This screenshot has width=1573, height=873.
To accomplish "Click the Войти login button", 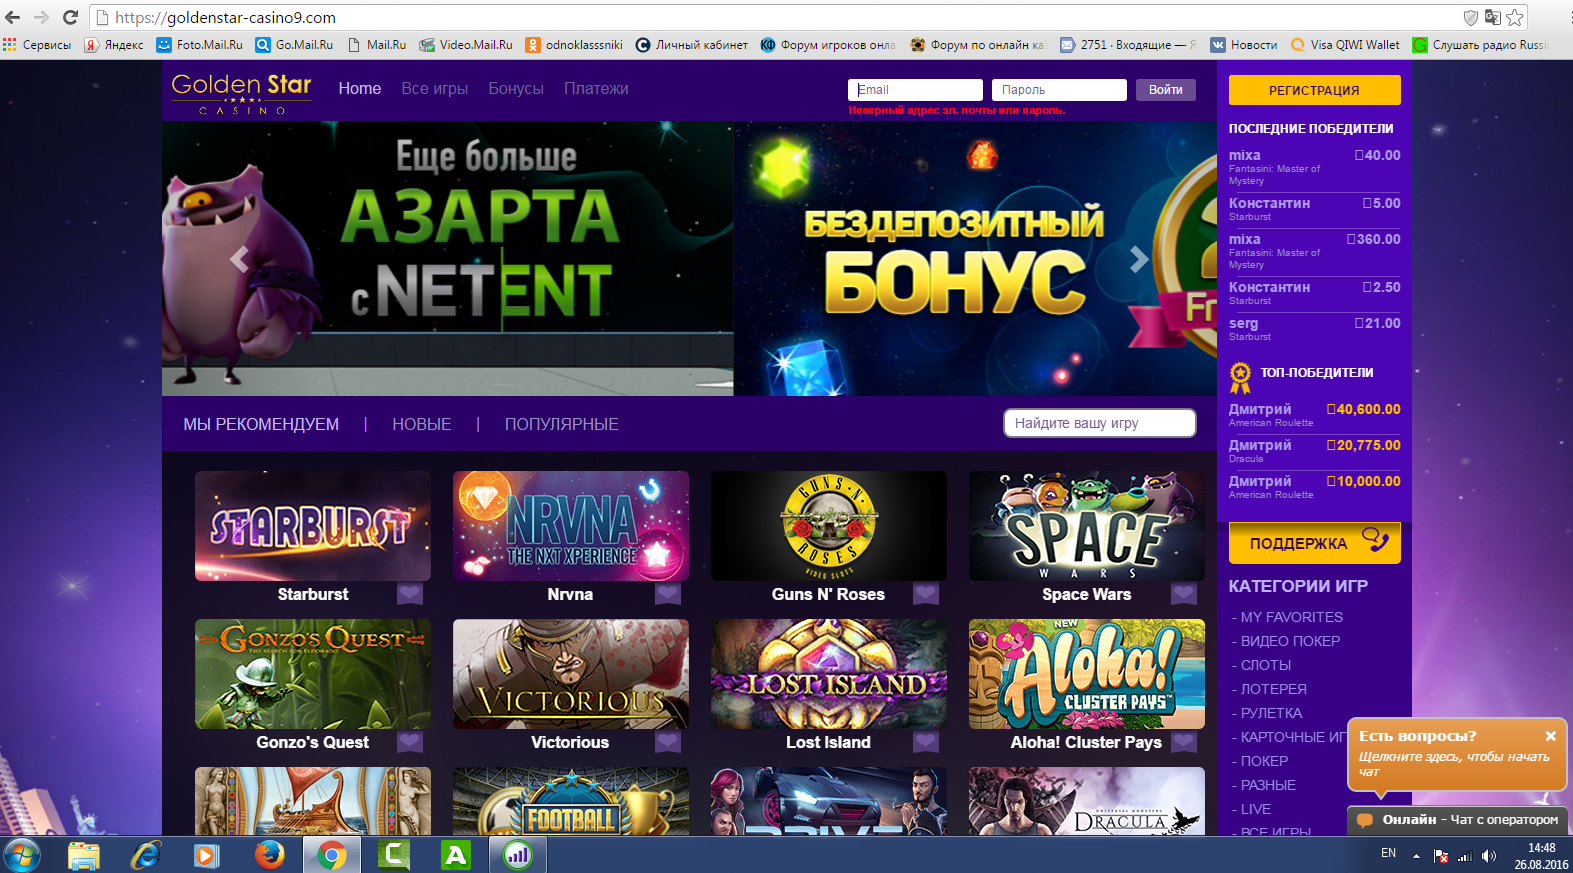I will pos(1166,90).
